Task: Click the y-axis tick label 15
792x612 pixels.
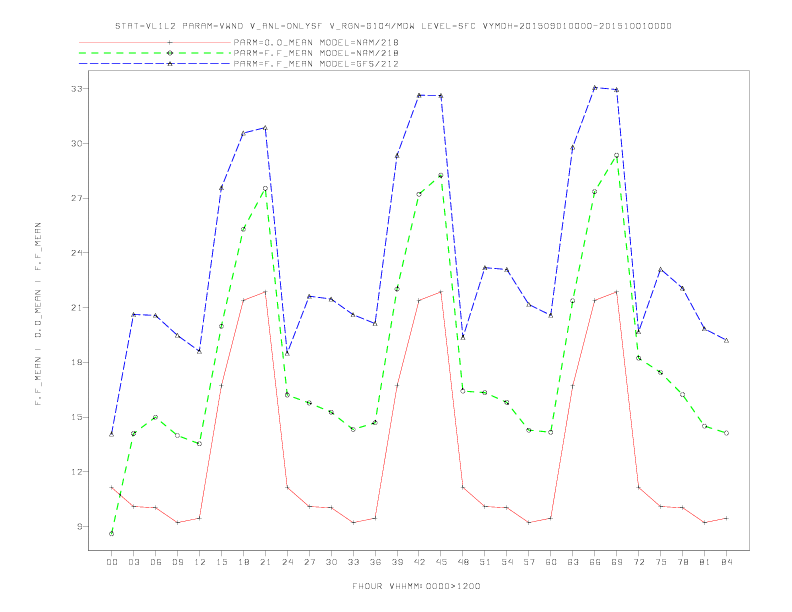Action: 76,417
